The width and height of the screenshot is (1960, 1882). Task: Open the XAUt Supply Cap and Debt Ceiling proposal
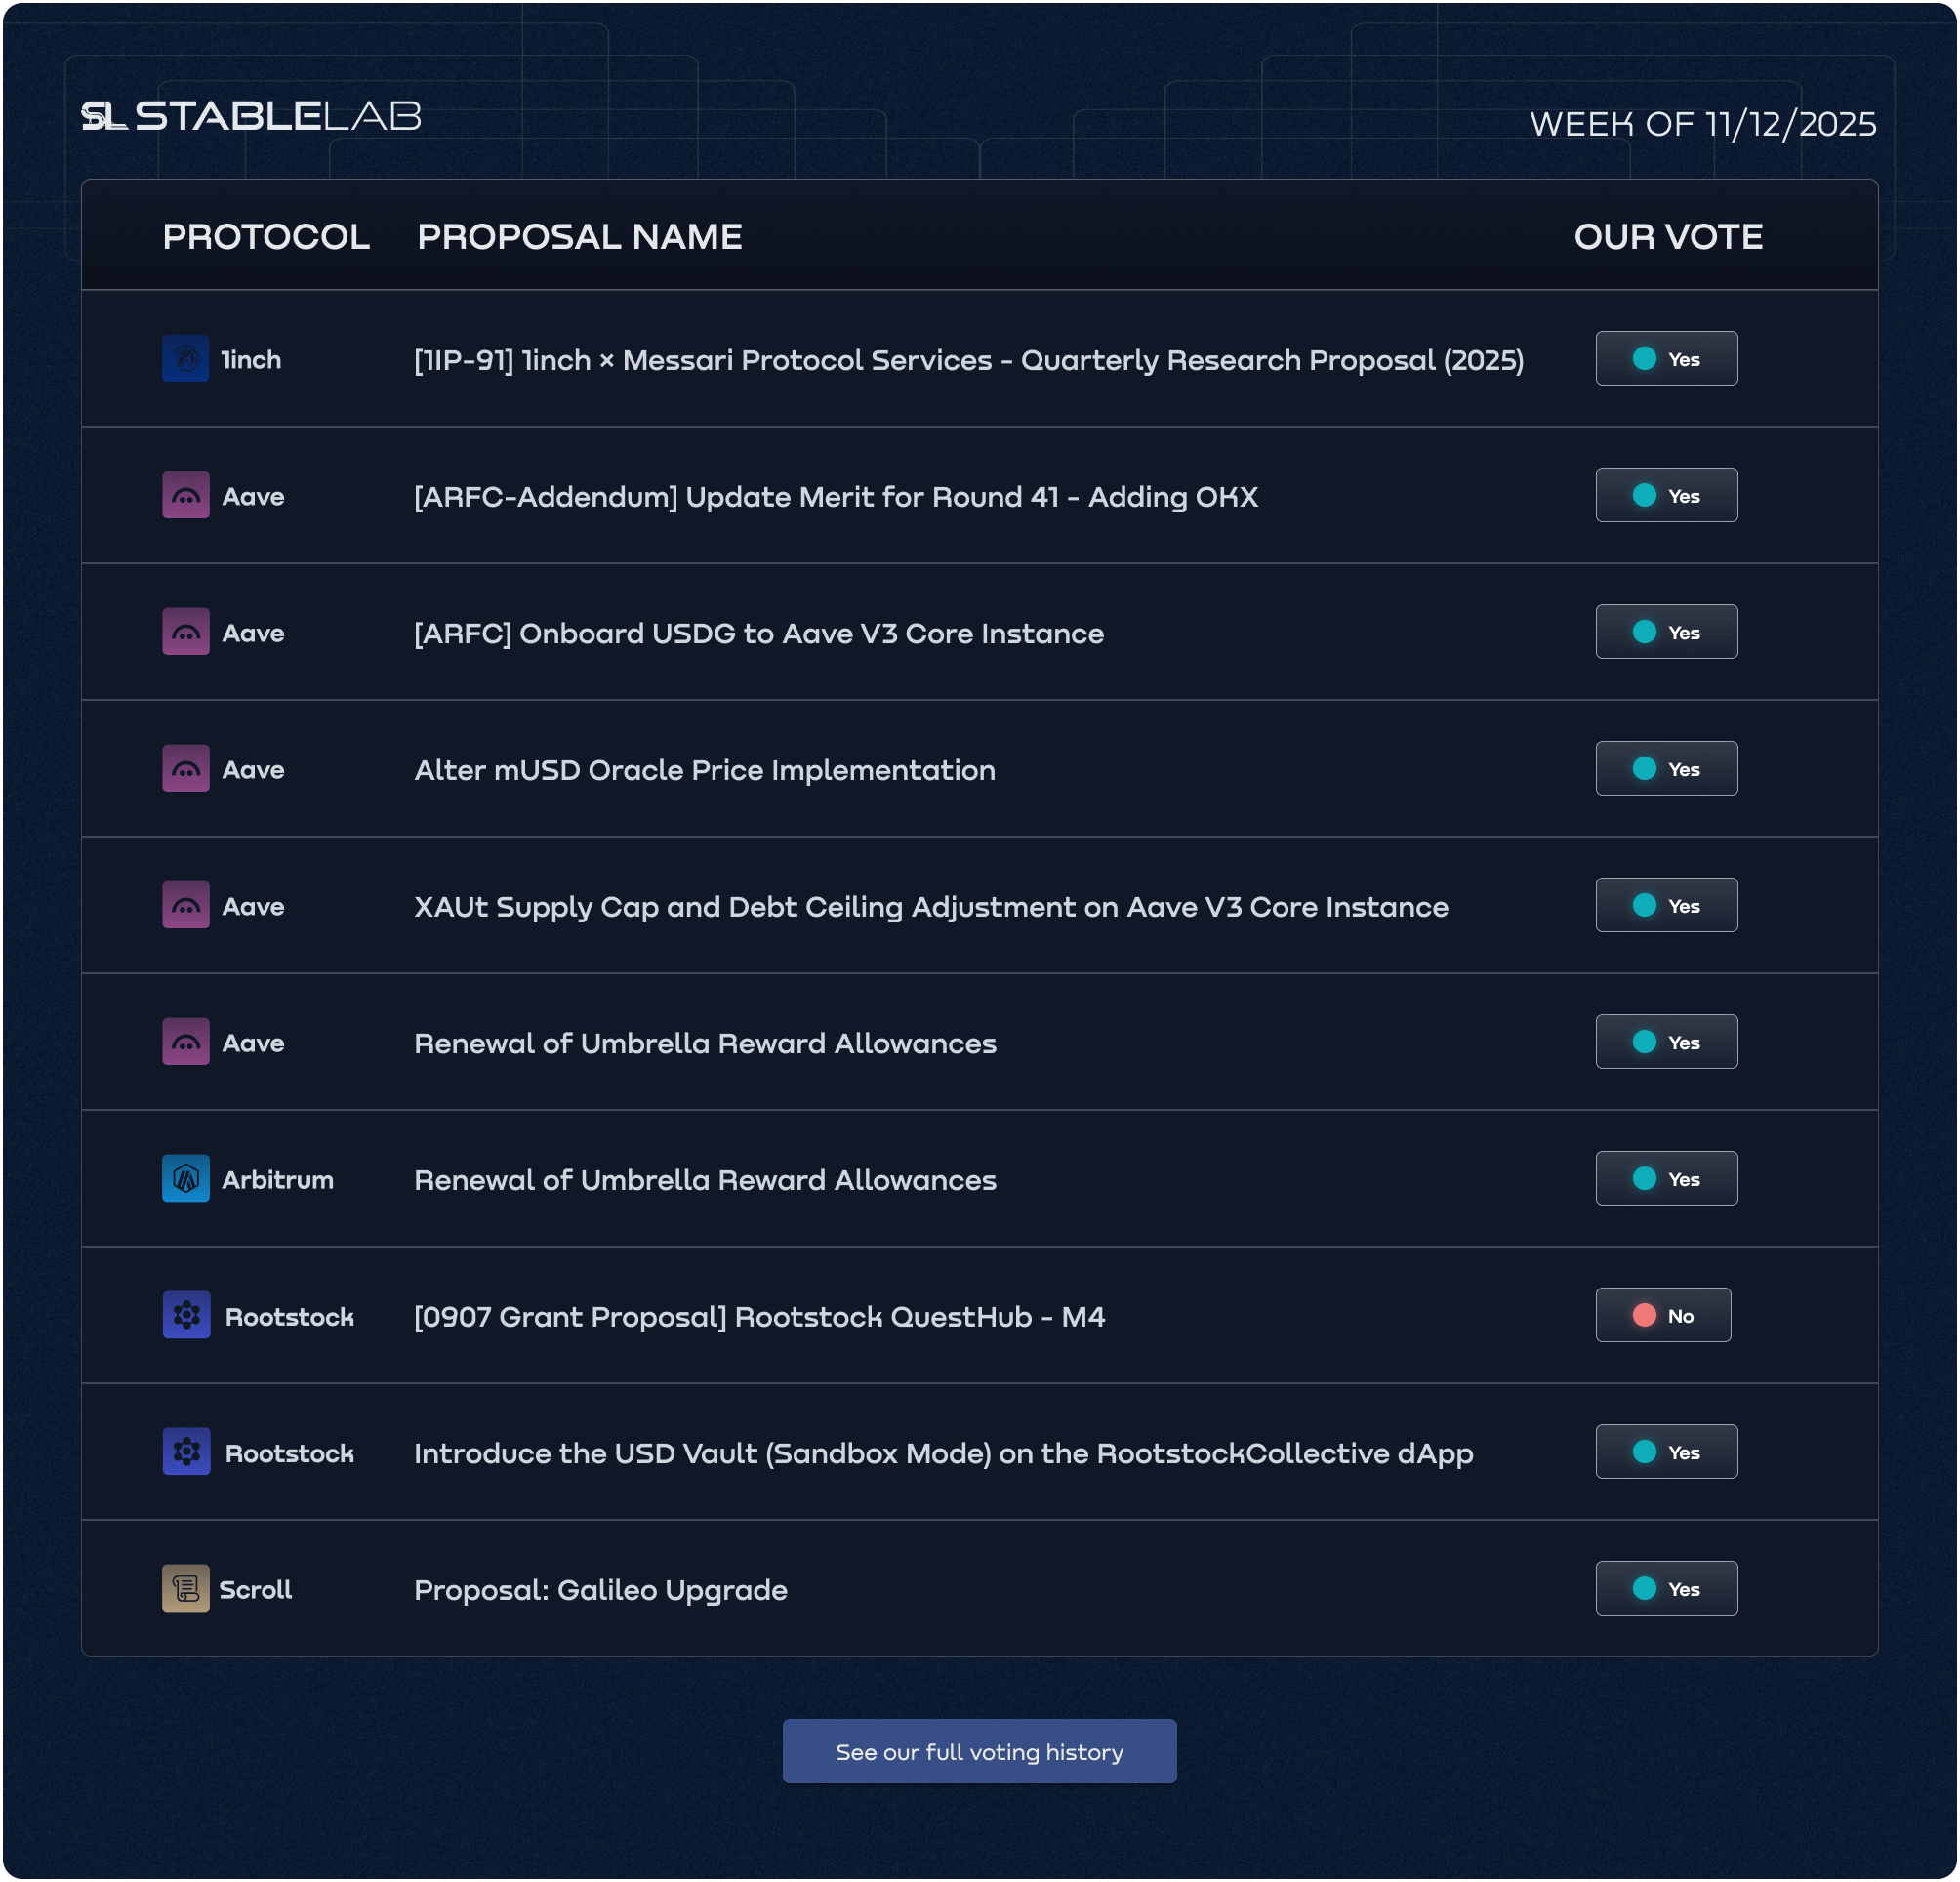(x=930, y=907)
